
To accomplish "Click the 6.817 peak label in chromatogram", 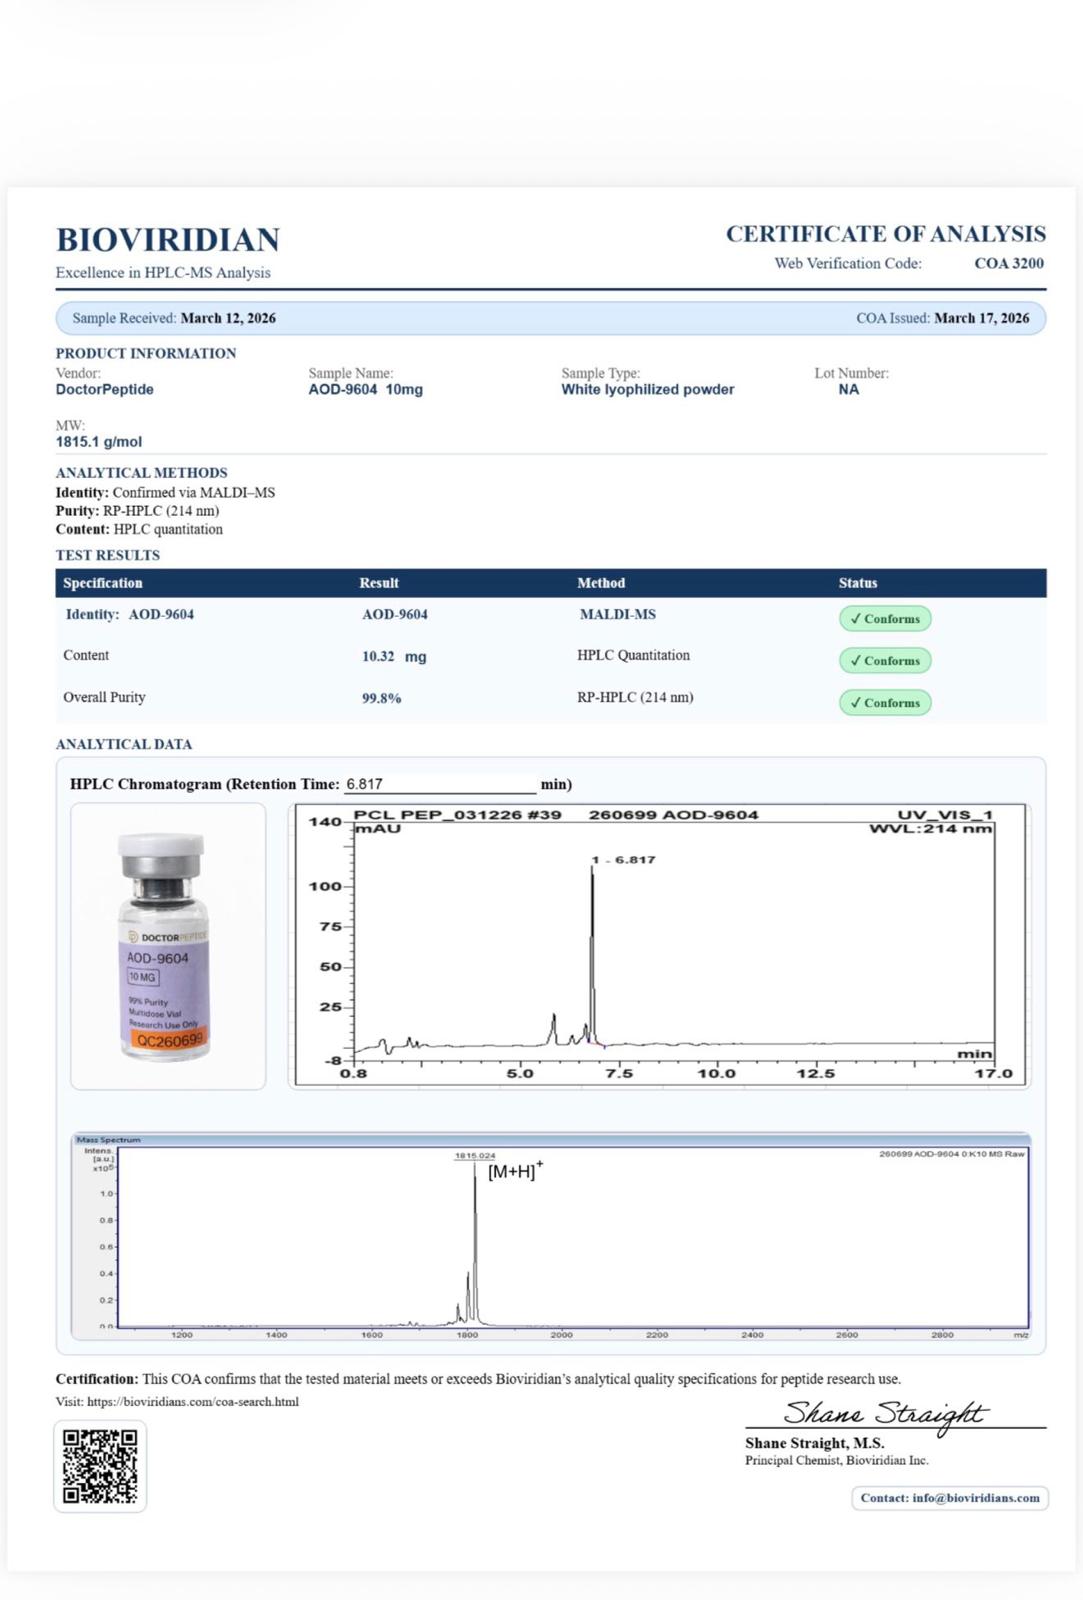I will point(624,860).
